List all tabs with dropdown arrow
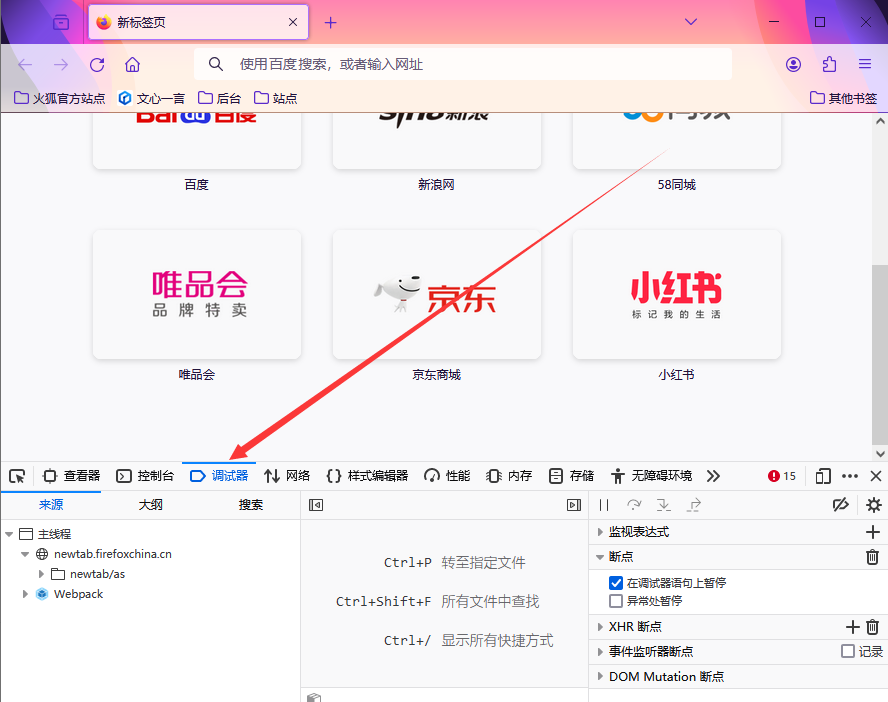This screenshot has height=702, width=888. pos(691,22)
